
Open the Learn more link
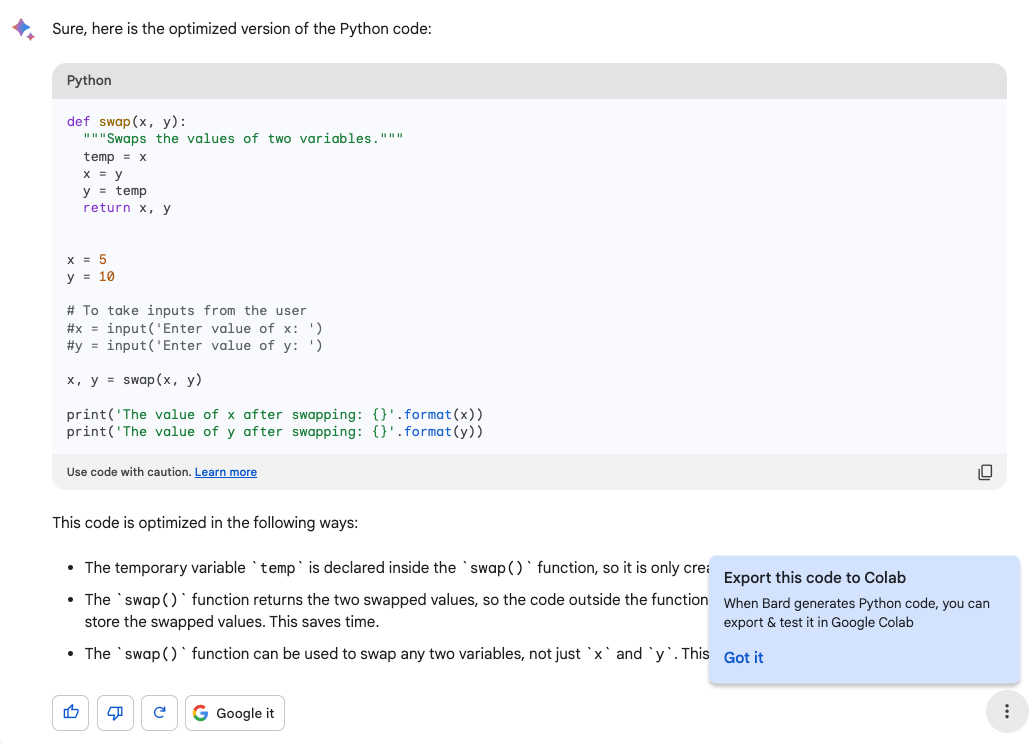click(x=226, y=472)
